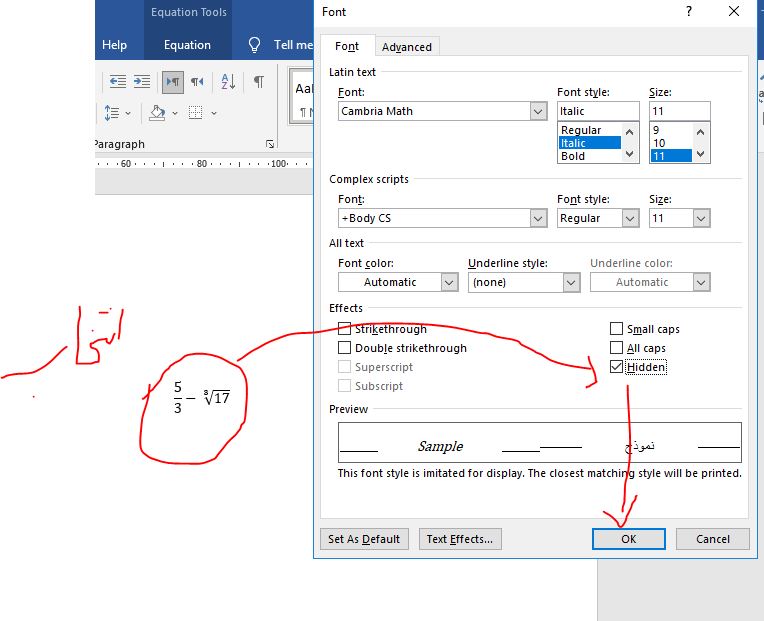Toggle Show/Hide paragraph marks icon
The height and width of the screenshot is (621, 764).
pyautogui.click(x=258, y=82)
